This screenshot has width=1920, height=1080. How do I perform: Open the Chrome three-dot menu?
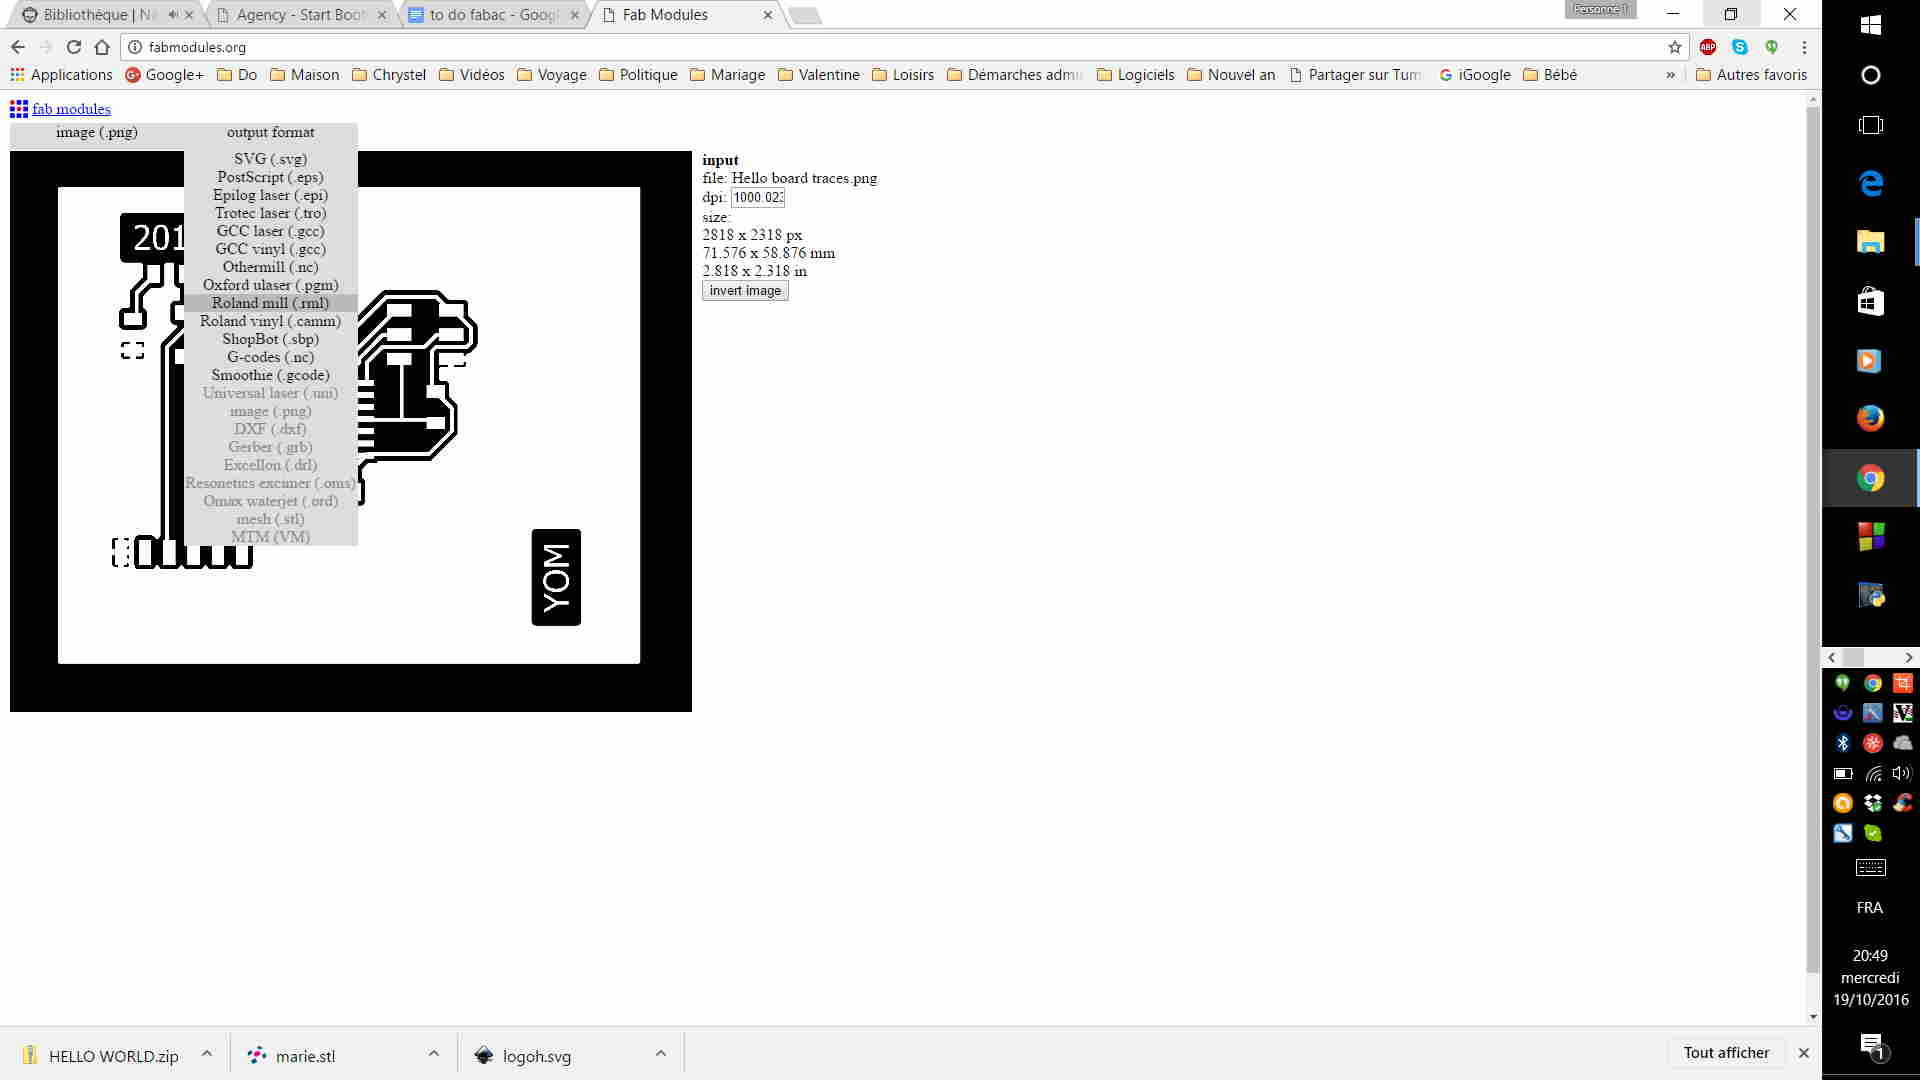(1804, 47)
